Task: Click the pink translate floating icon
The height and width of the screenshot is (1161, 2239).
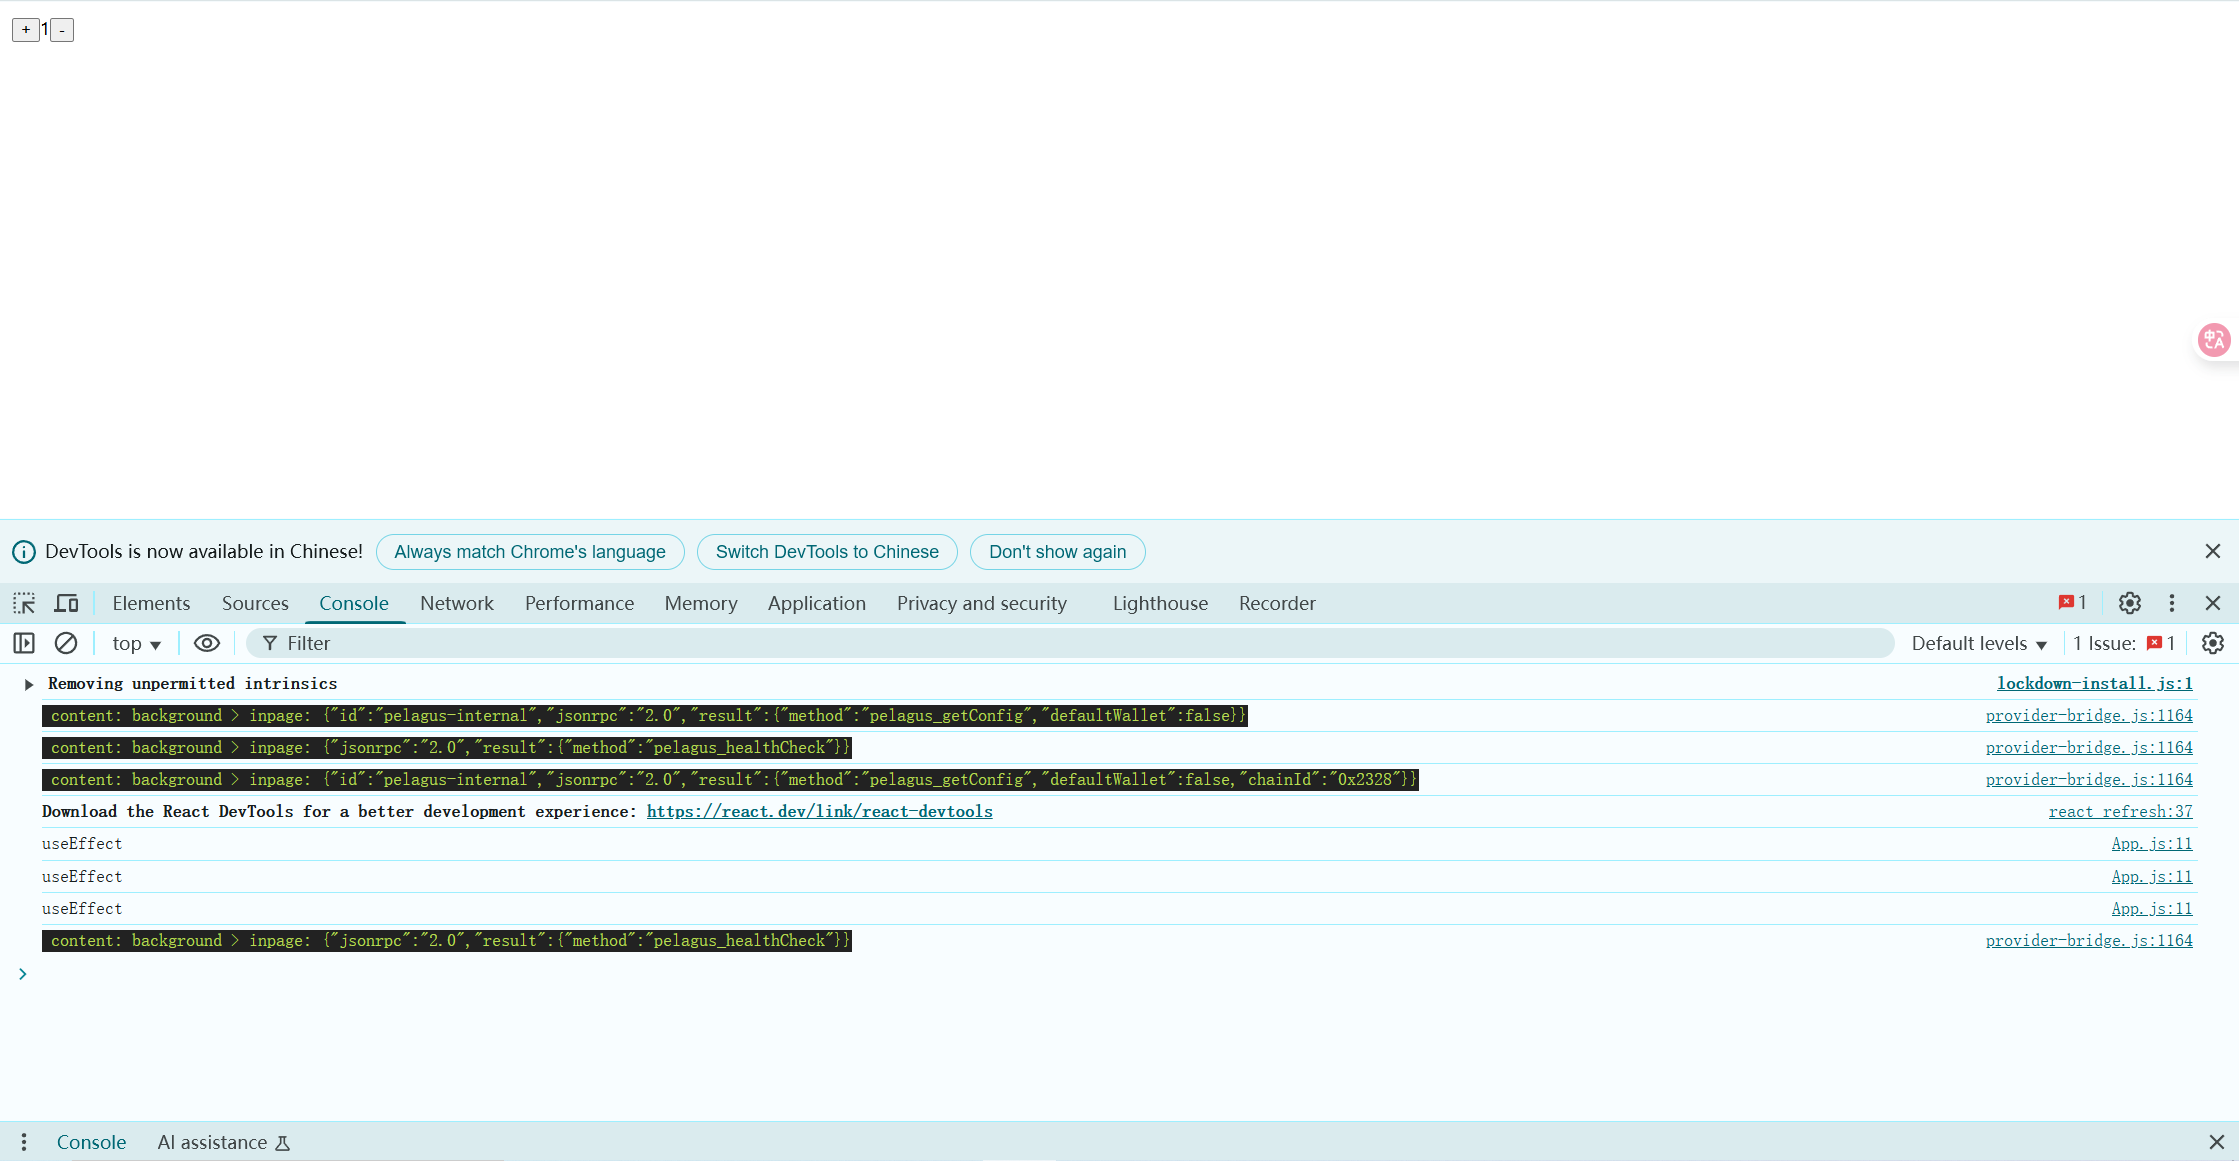Action: tap(2213, 340)
